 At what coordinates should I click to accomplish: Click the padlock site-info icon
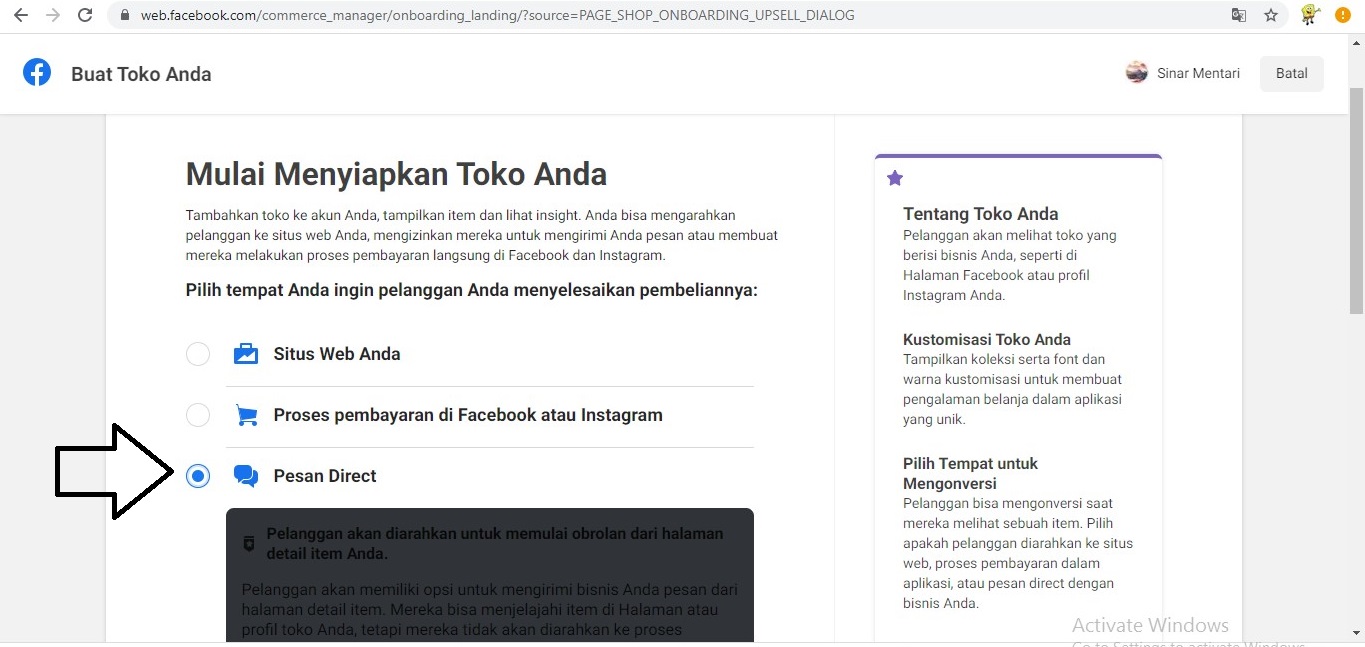point(125,15)
